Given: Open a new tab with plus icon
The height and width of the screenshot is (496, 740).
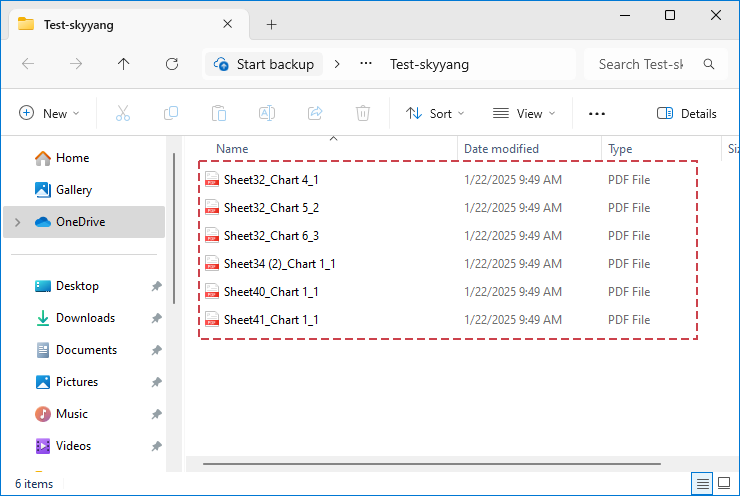Looking at the screenshot, I should 271,25.
